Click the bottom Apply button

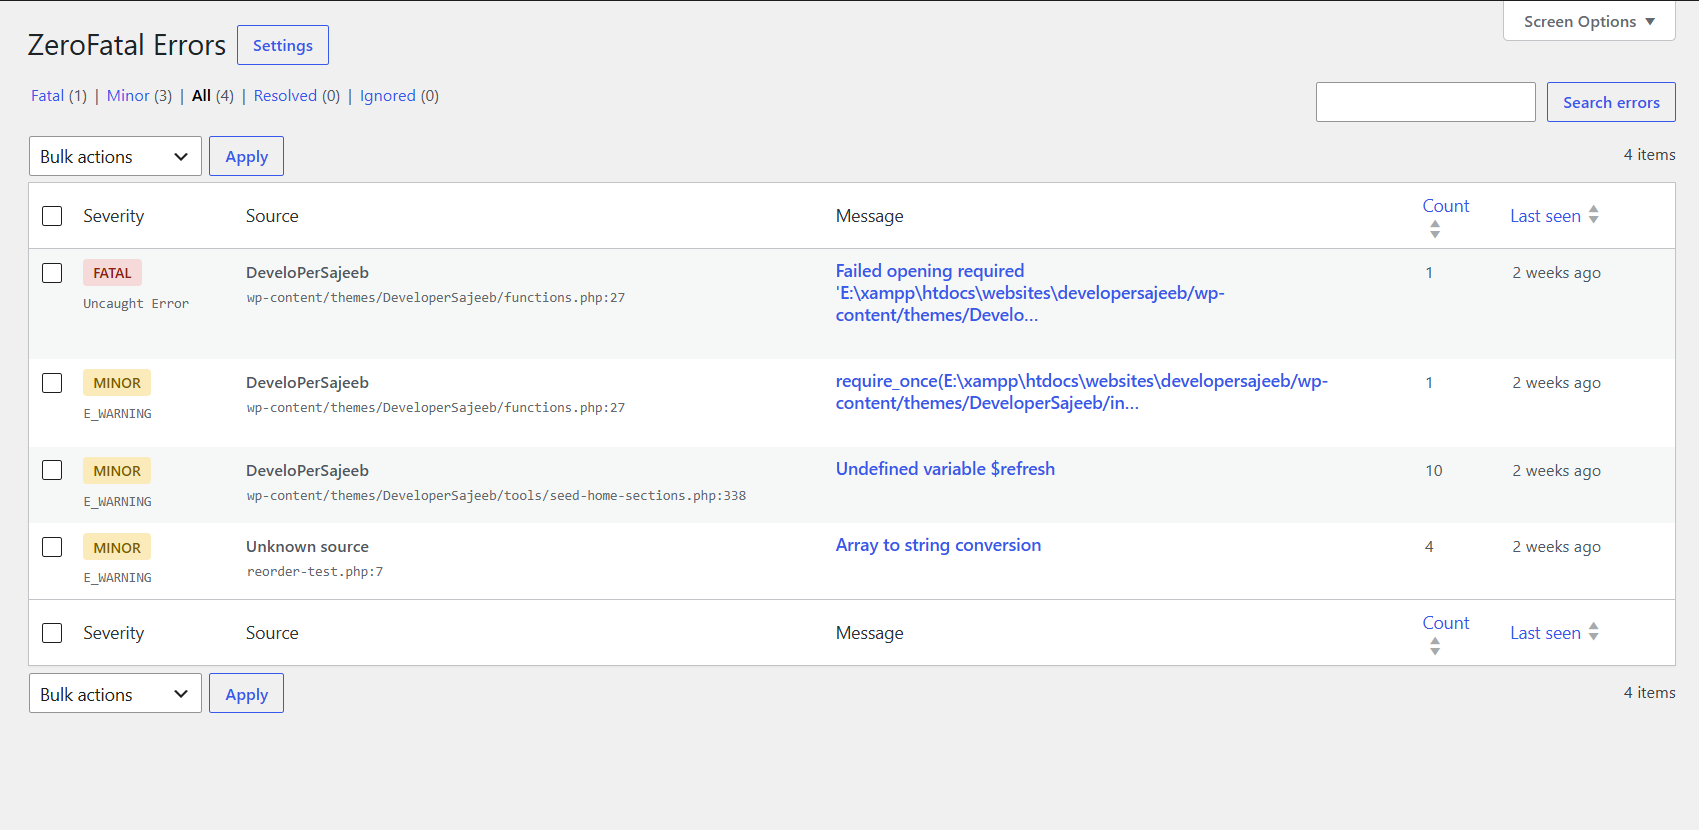point(246,693)
